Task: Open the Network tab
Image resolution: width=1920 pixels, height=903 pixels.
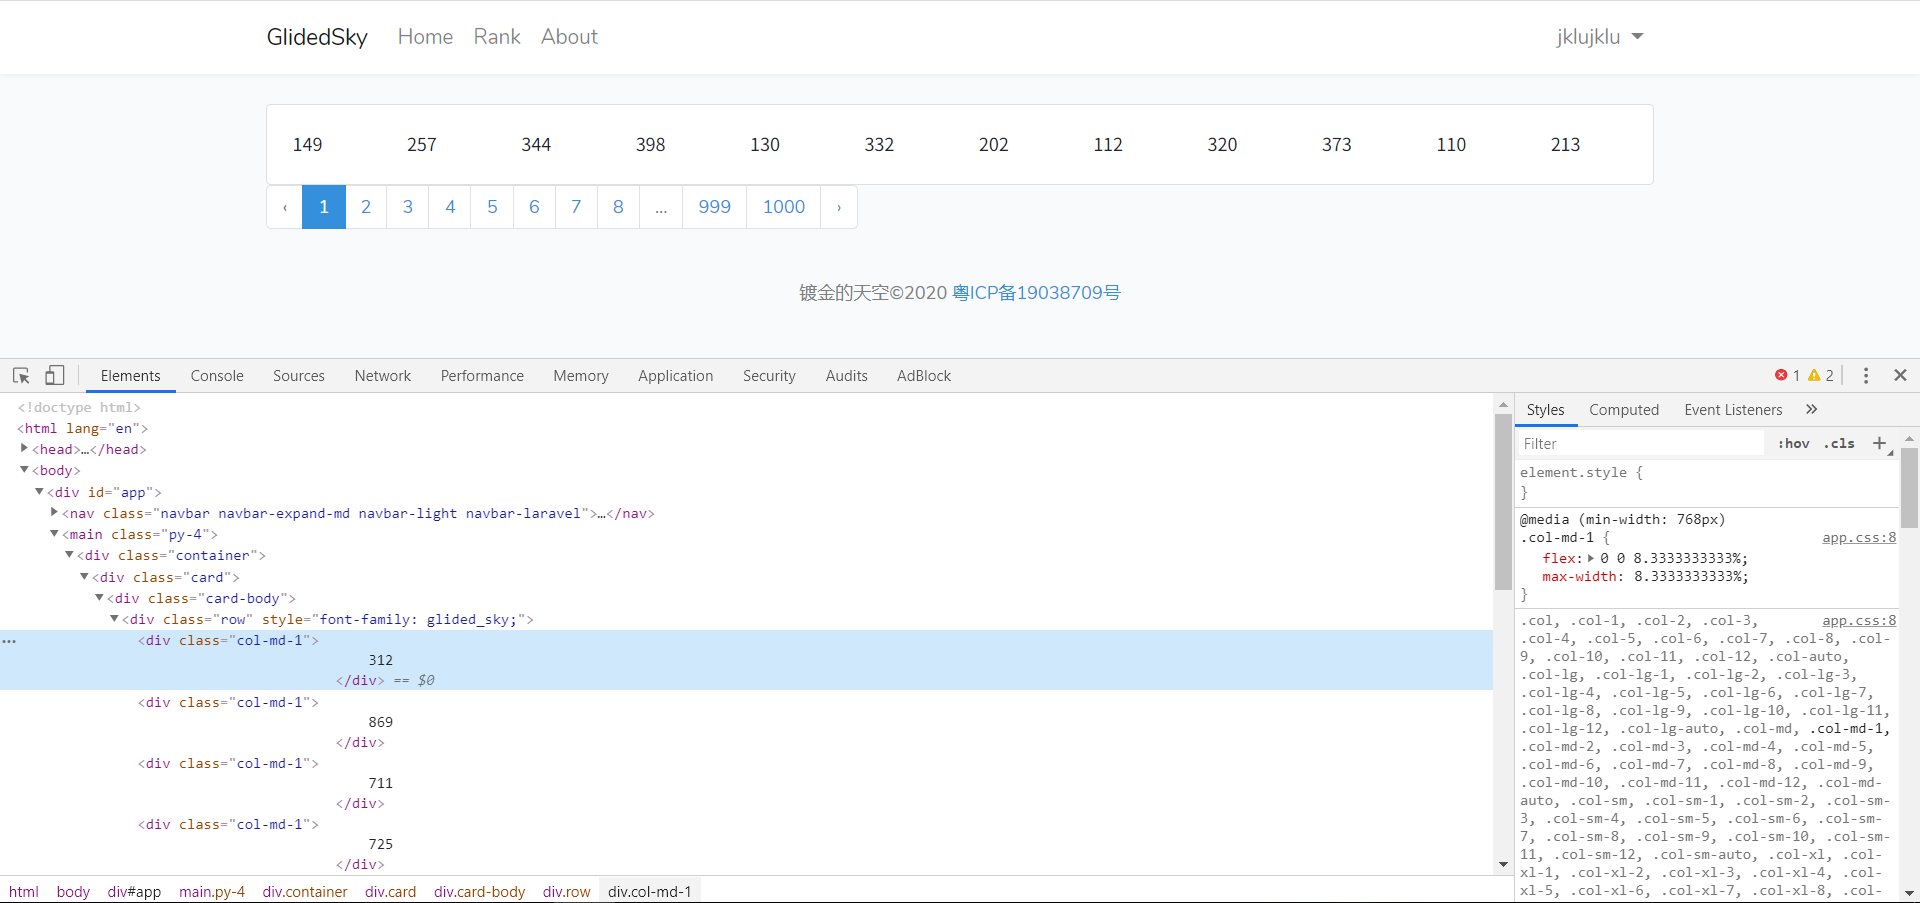Action: (x=383, y=376)
